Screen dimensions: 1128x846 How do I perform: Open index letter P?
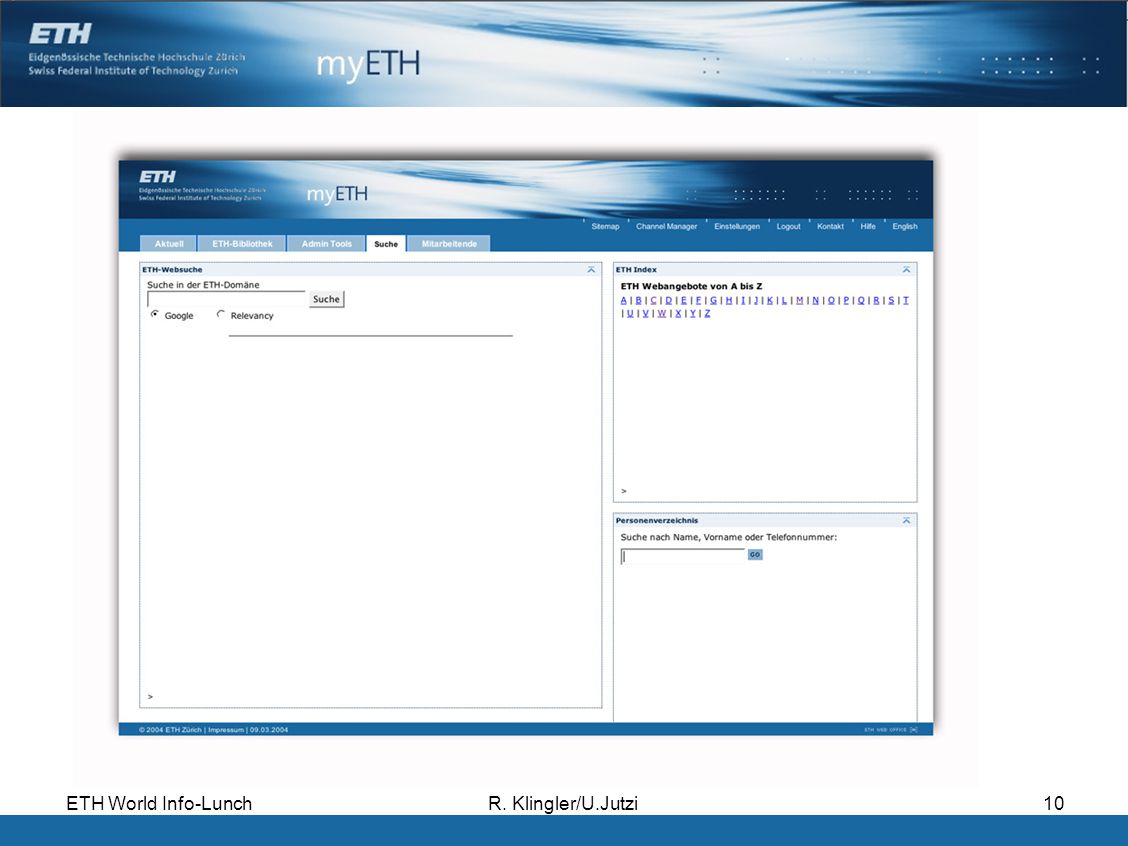tap(846, 301)
